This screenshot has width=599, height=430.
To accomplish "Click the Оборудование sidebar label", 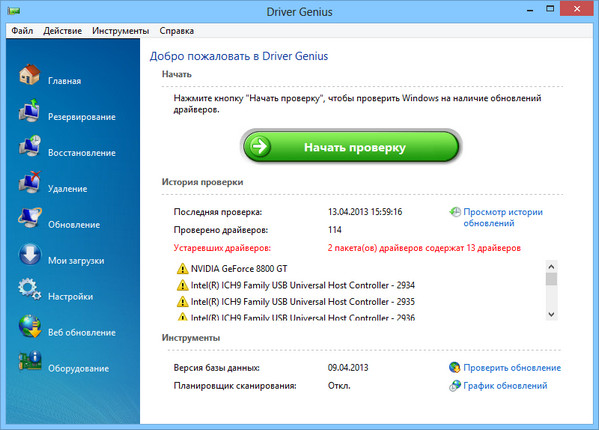I will [x=78, y=369].
